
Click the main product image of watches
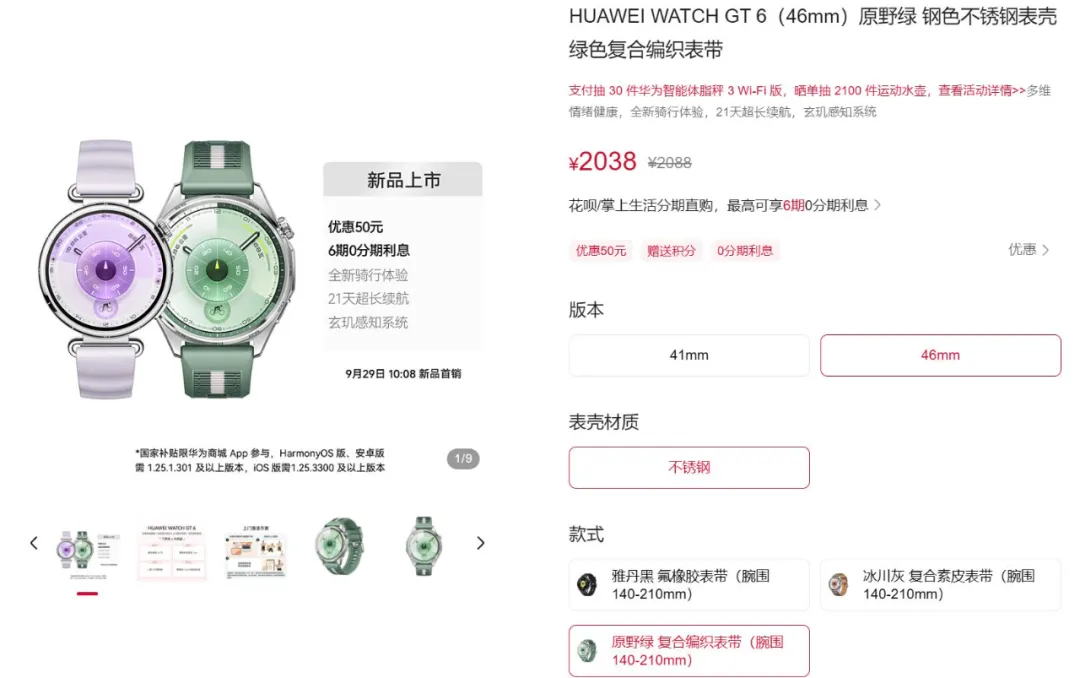pos(167,270)
